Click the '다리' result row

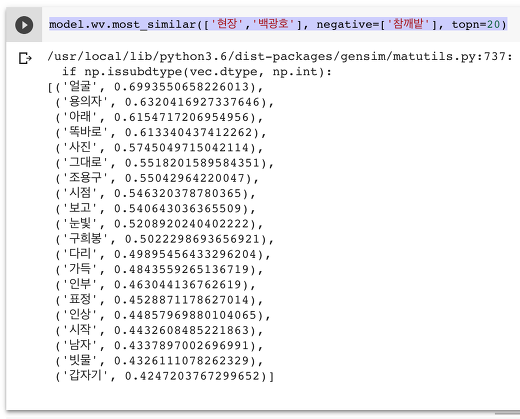163,254
